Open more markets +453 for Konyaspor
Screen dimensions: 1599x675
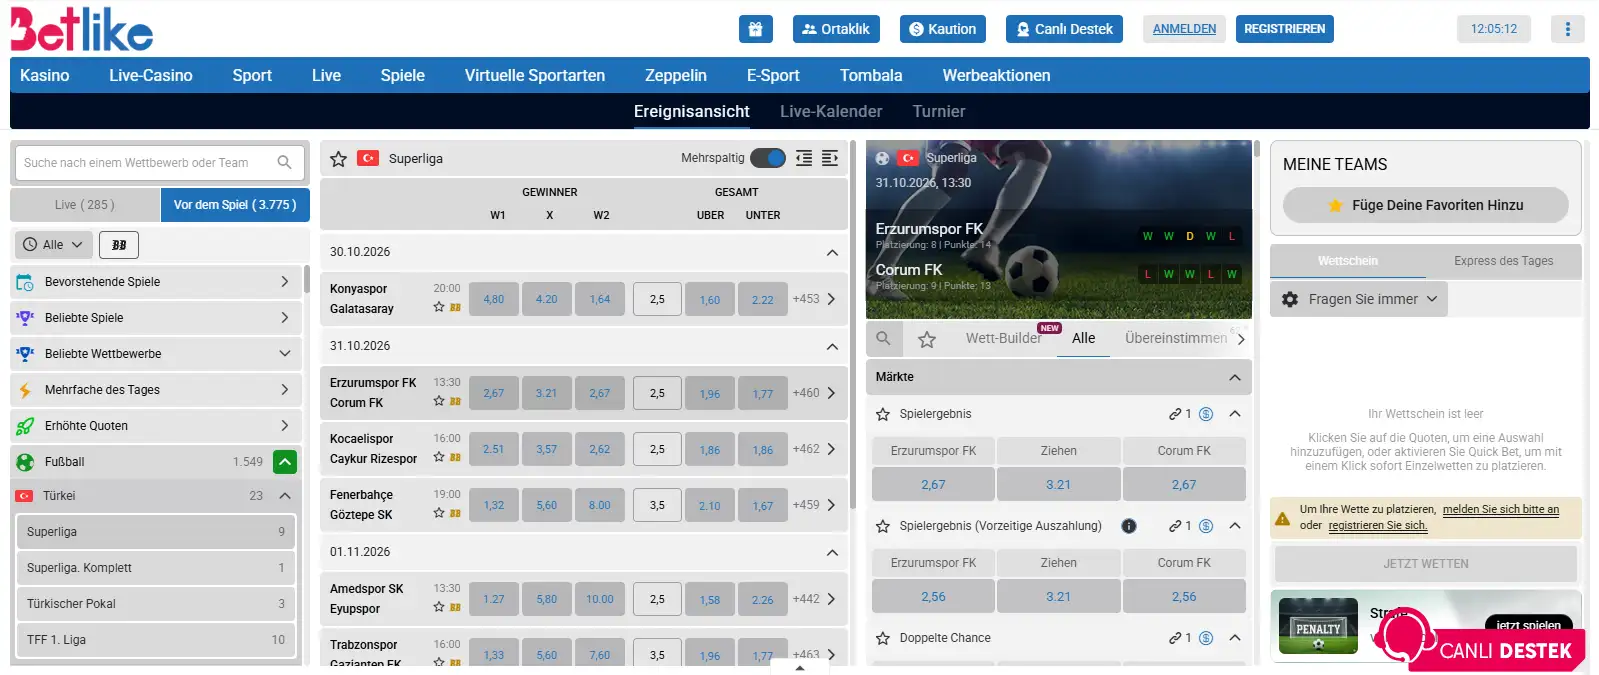point(814,299)
